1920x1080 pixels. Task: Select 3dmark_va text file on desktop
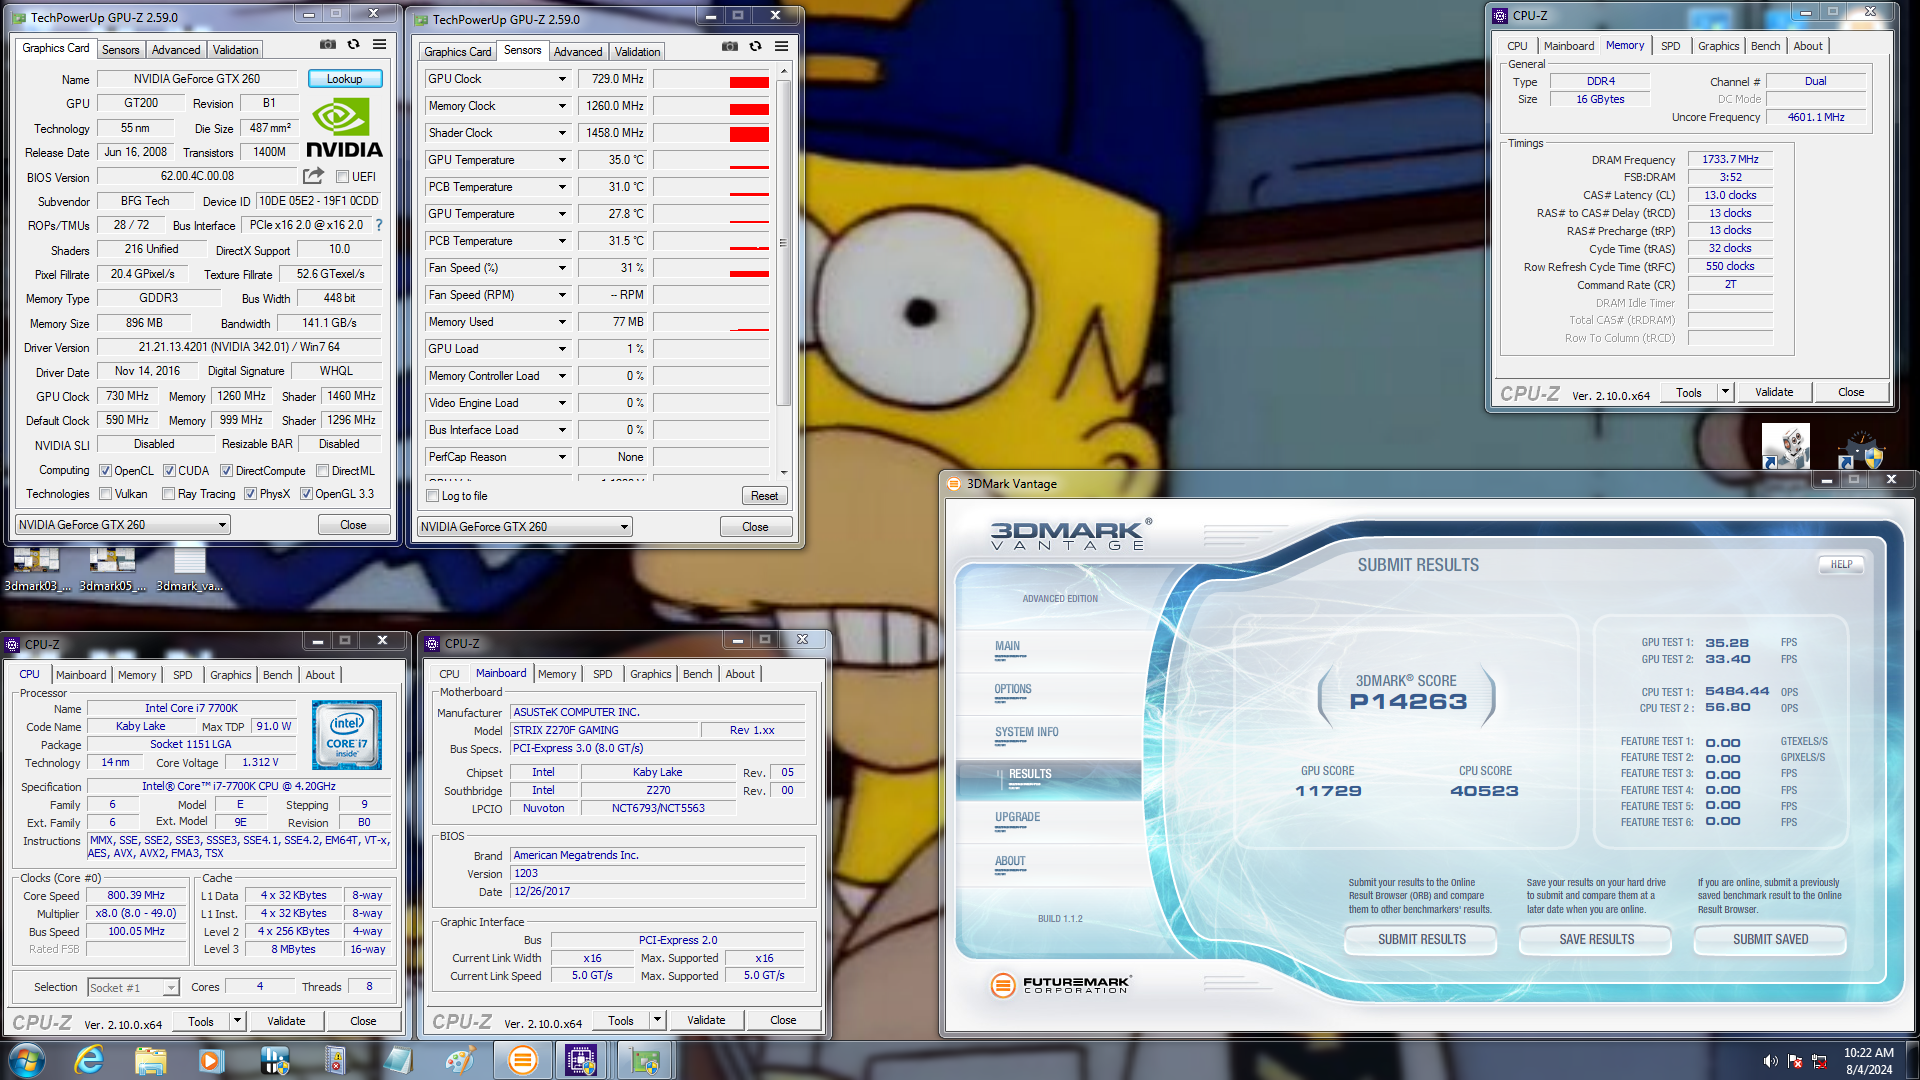(x=189, y=570)
